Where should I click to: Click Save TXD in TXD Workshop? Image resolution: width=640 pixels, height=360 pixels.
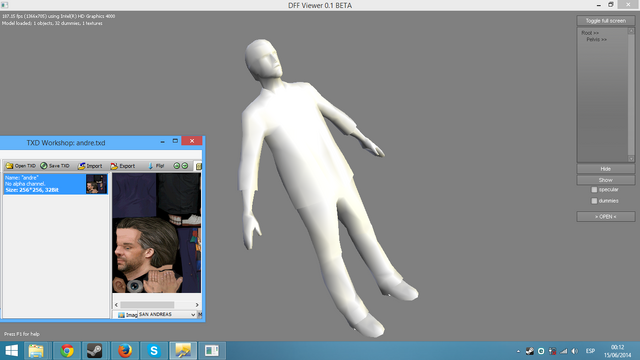[x=55, y=166]
